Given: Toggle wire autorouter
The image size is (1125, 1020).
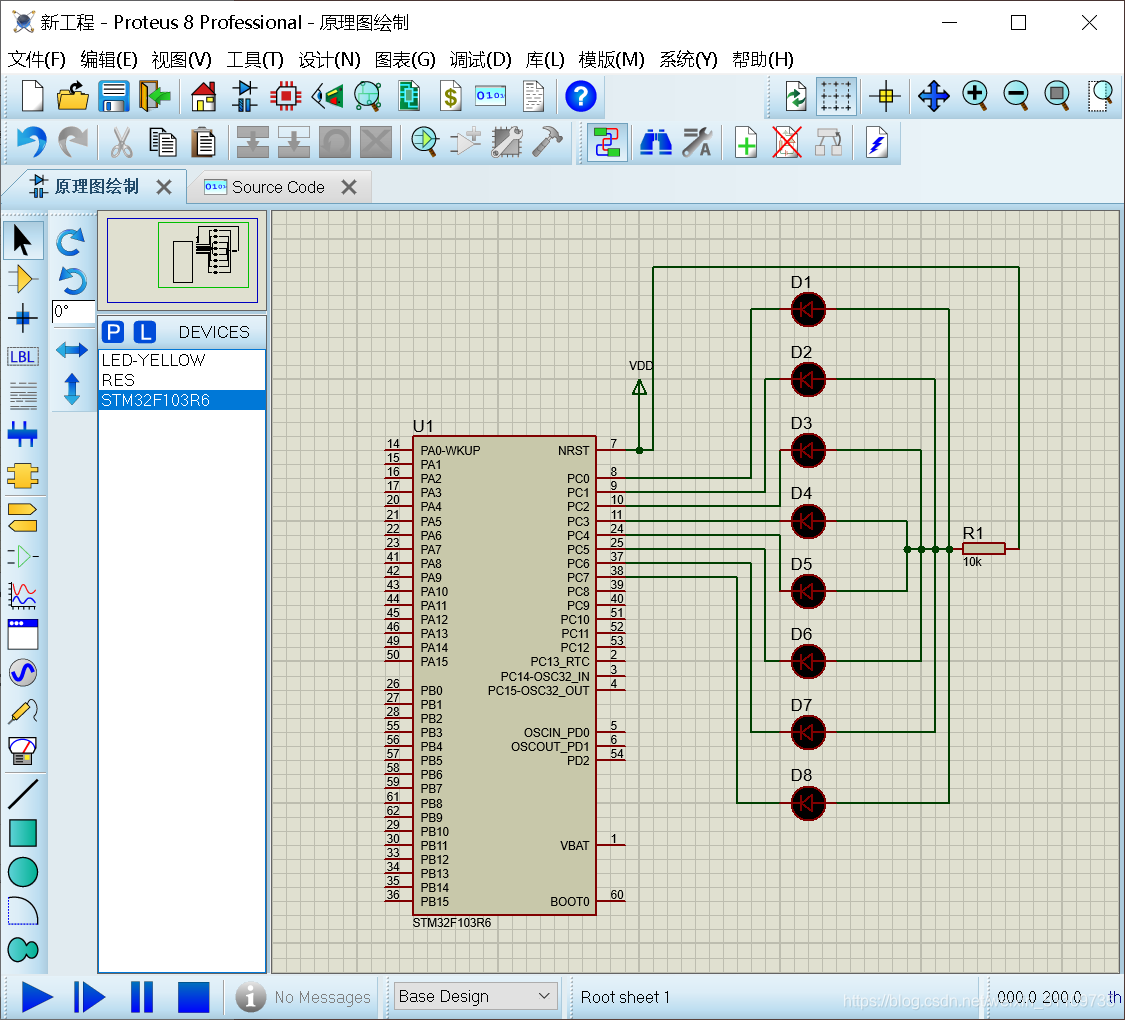Looking at the screenshot, I should pyautogui.click(x=607, y=142).
